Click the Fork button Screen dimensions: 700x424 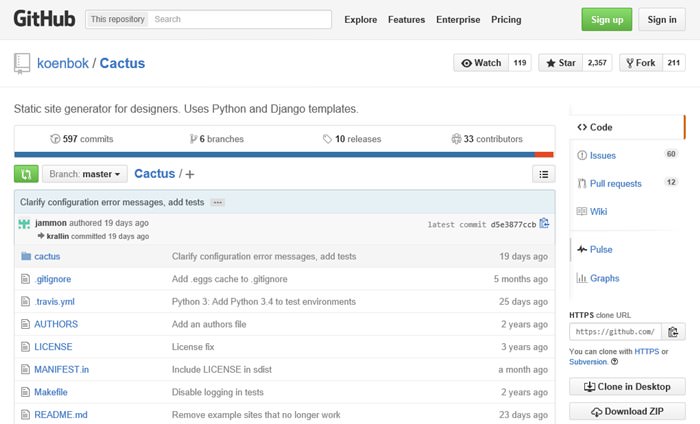tap(641, 63)
